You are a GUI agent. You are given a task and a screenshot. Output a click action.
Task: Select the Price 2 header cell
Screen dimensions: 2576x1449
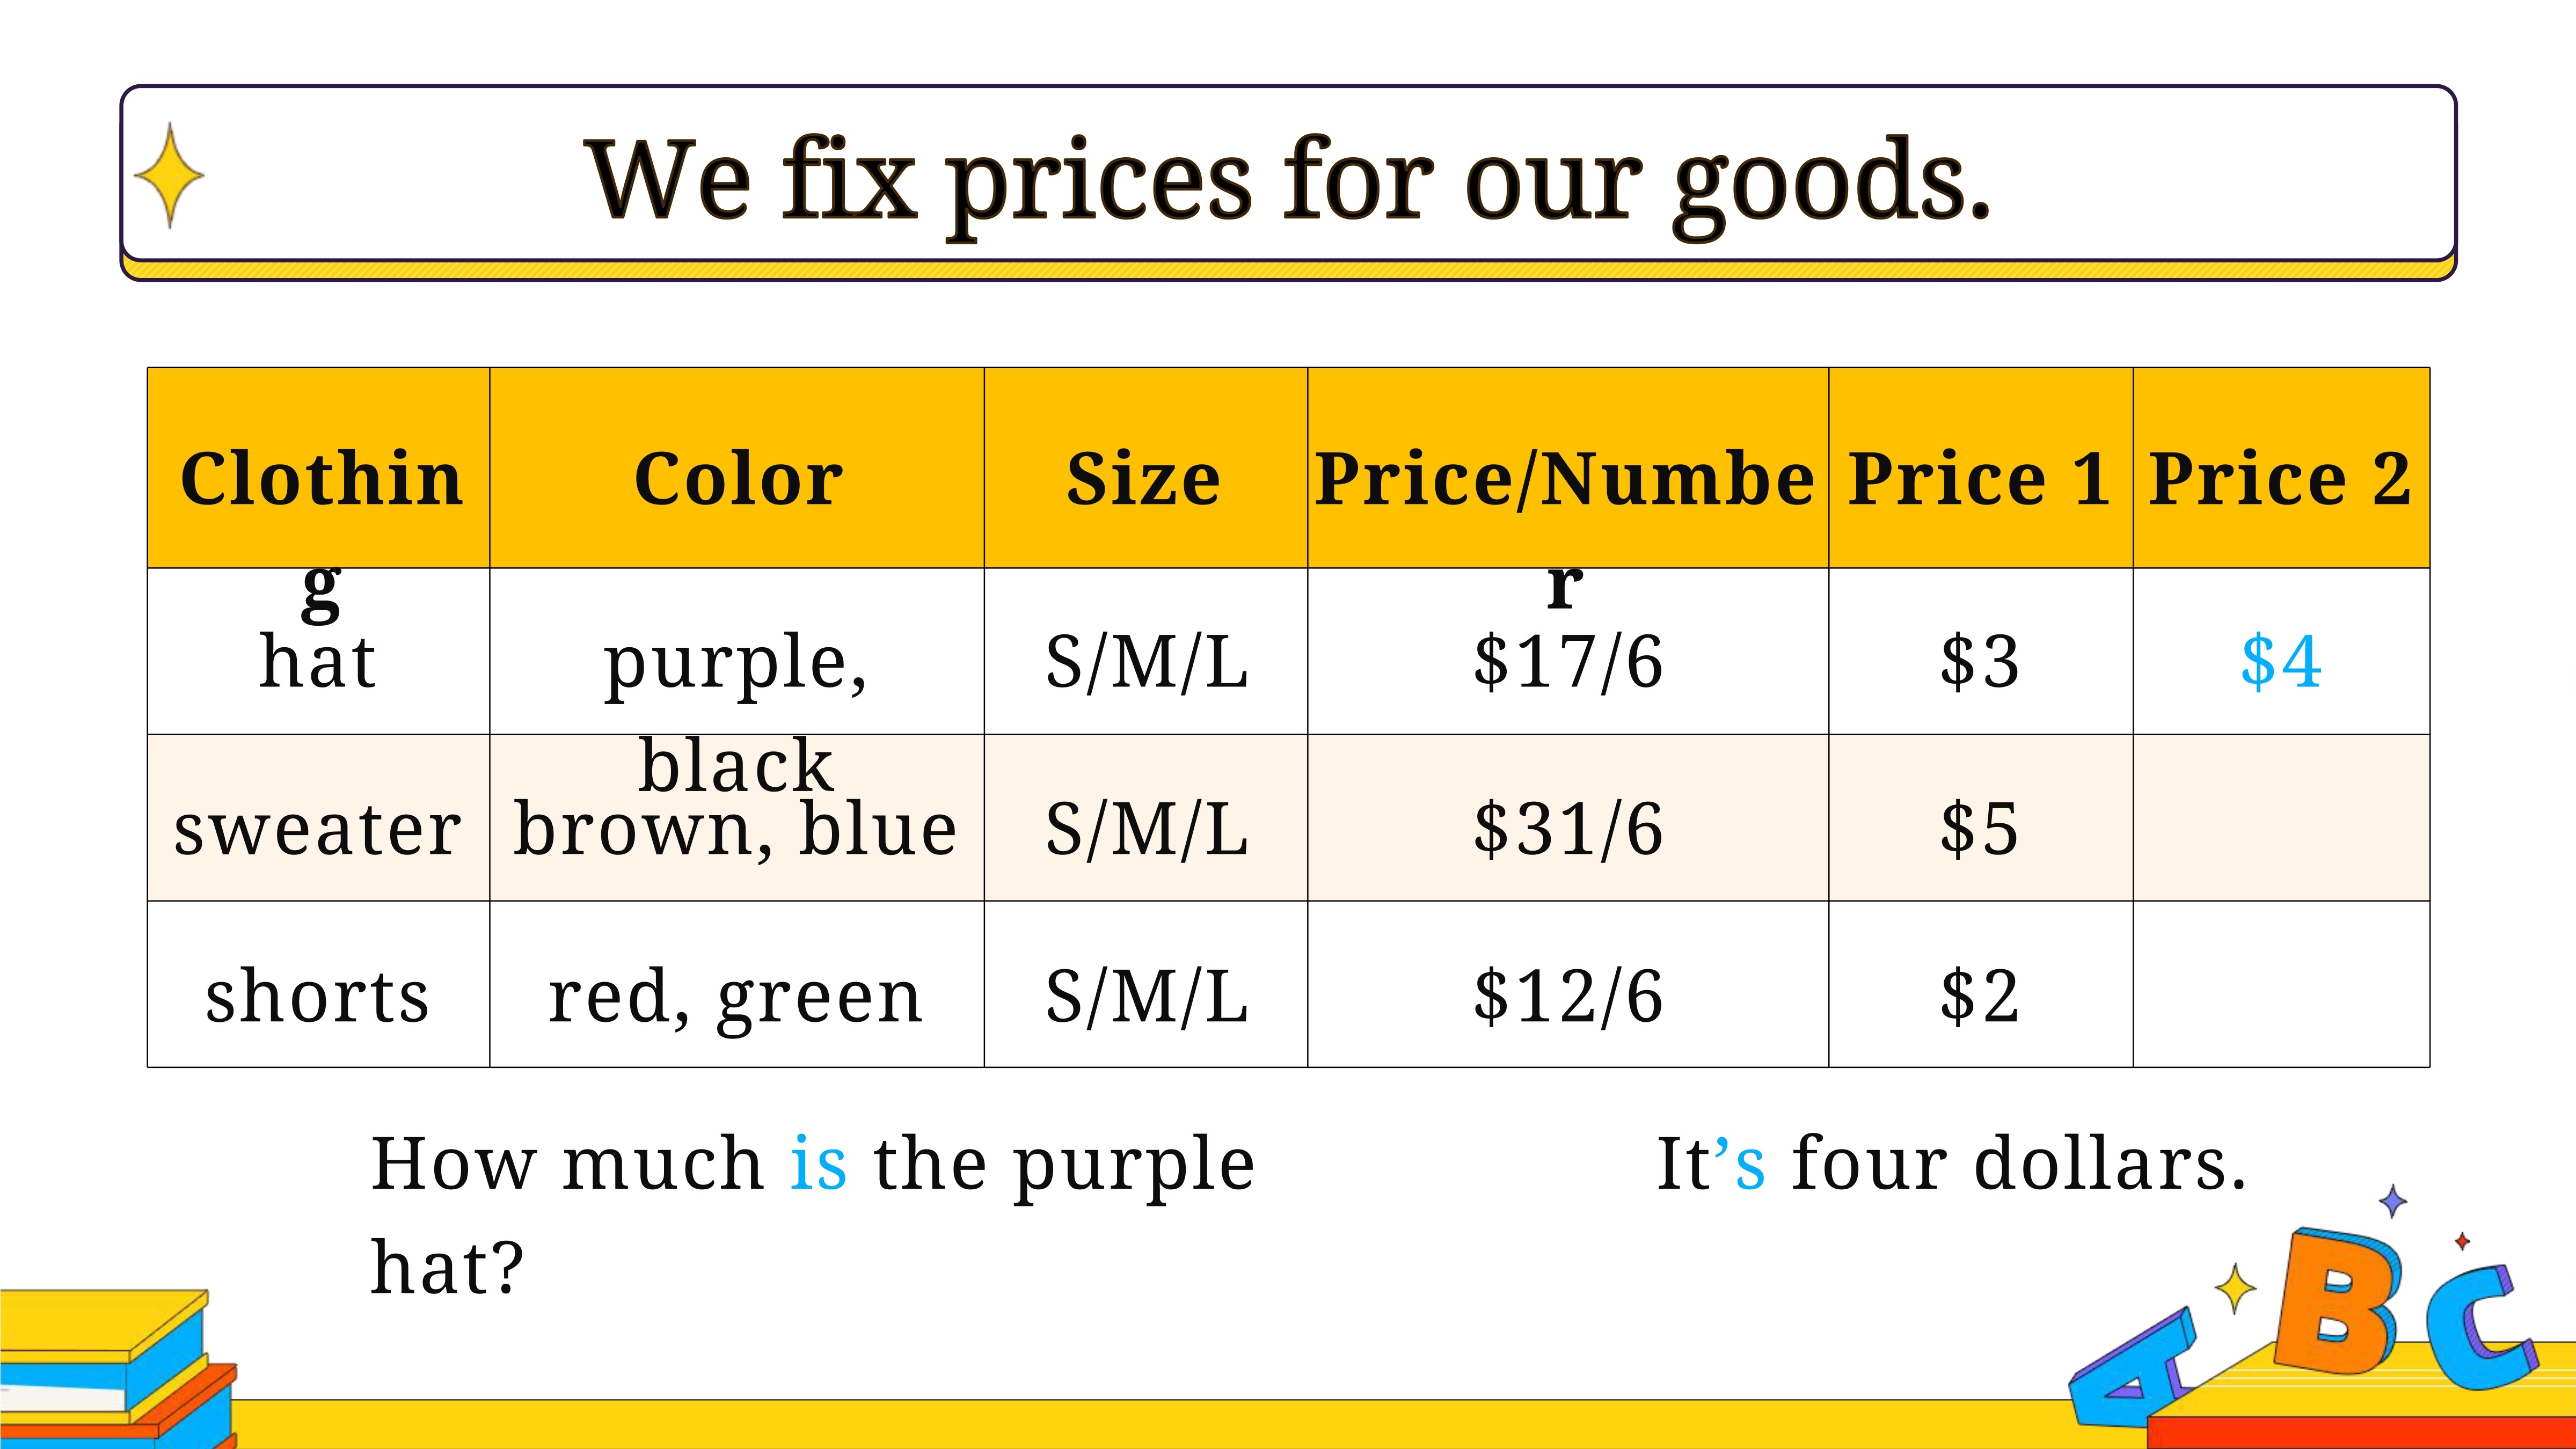[2281, 468]
